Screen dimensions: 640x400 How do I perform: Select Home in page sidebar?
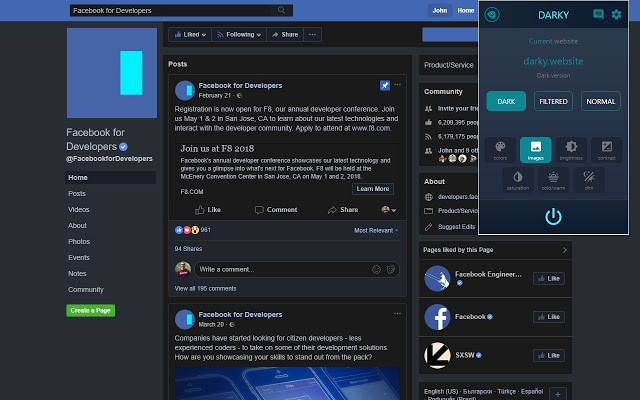coord(110,178)
